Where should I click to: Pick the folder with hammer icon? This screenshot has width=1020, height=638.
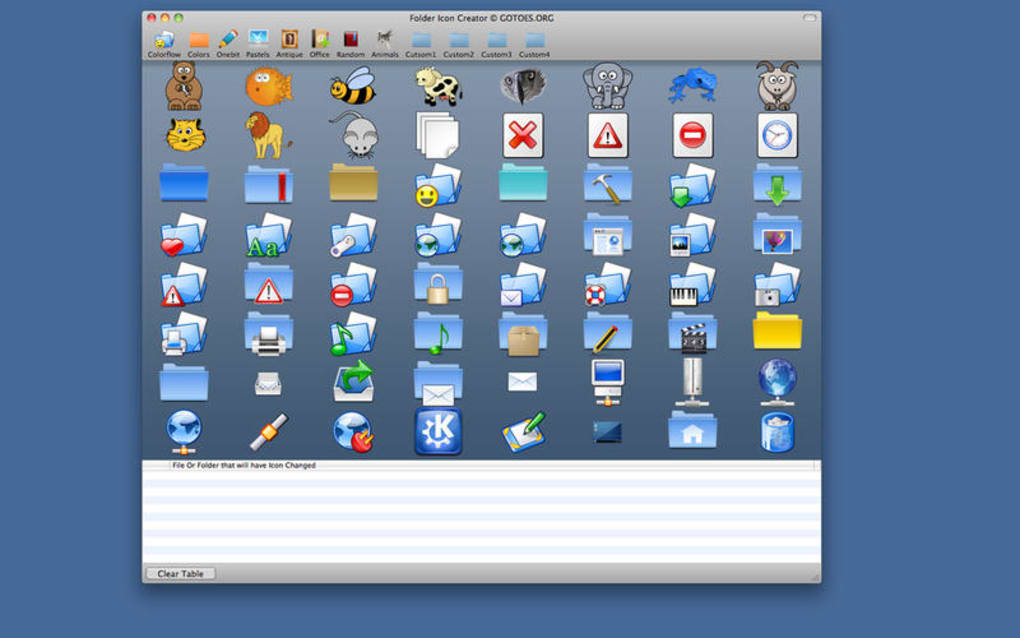click(607, 183)
